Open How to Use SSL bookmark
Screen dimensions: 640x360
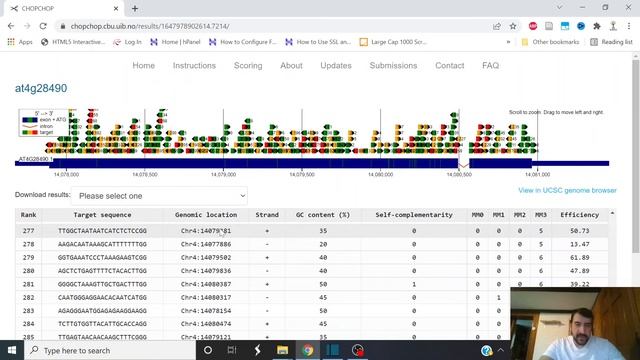(x=318, y=42)
